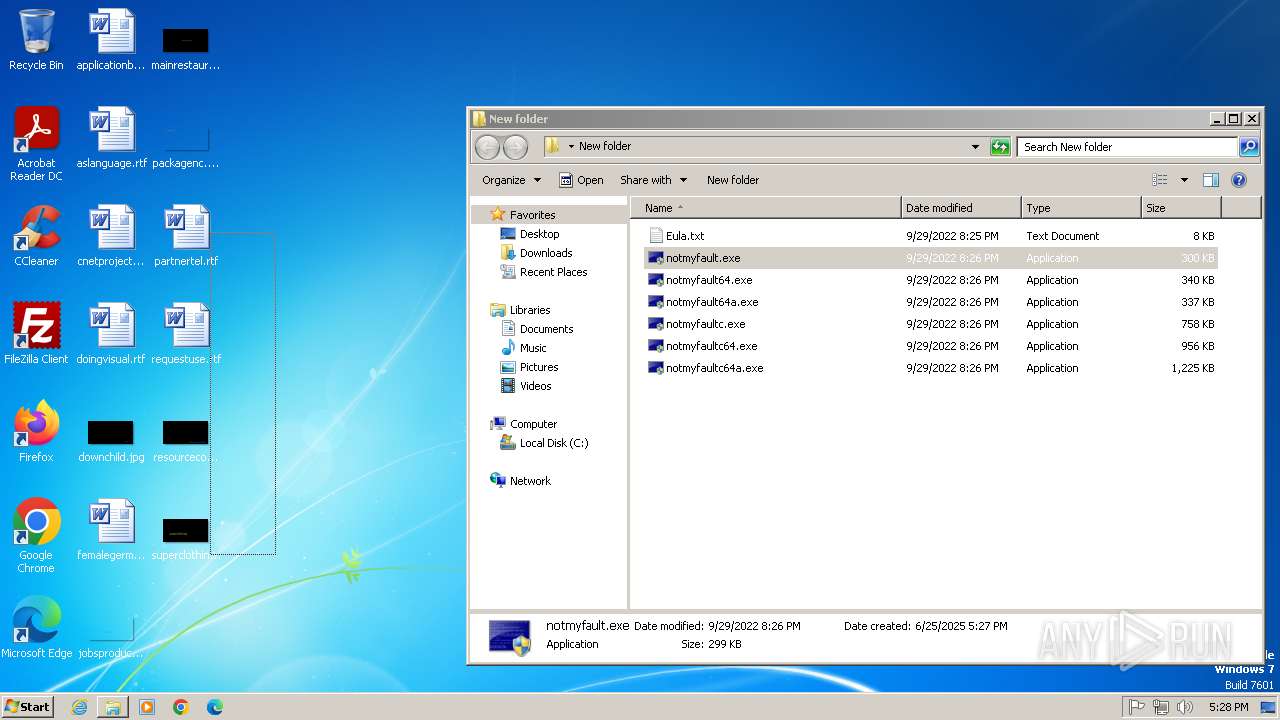Click the Explorer Back arrow button

[487, 147]
